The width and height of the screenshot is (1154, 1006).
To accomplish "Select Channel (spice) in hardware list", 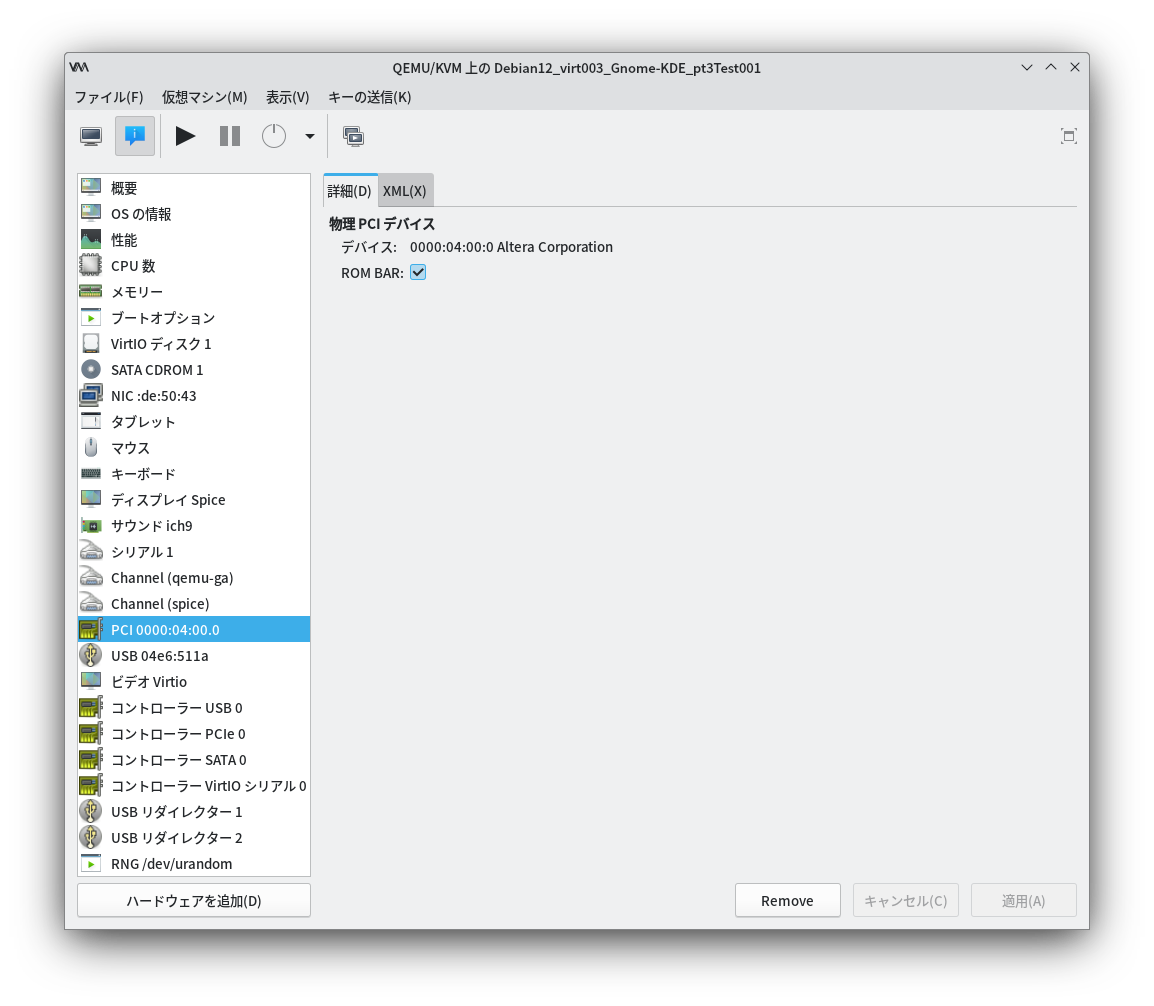I will (x=194, y=603).
